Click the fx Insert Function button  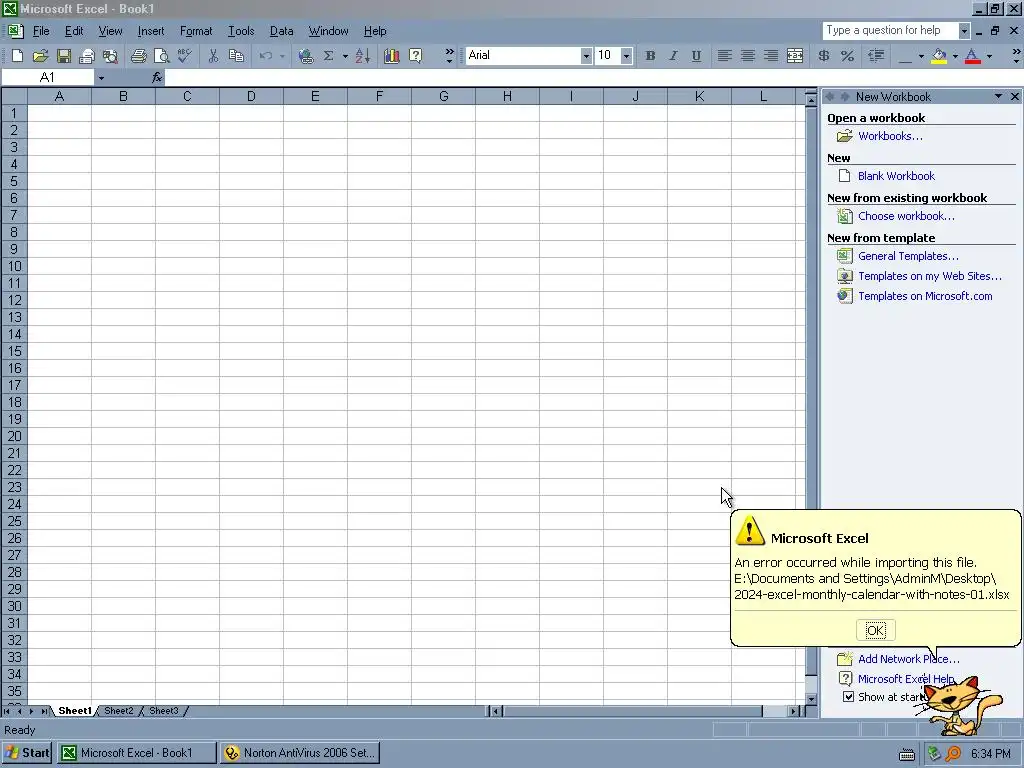click(157, 78)
